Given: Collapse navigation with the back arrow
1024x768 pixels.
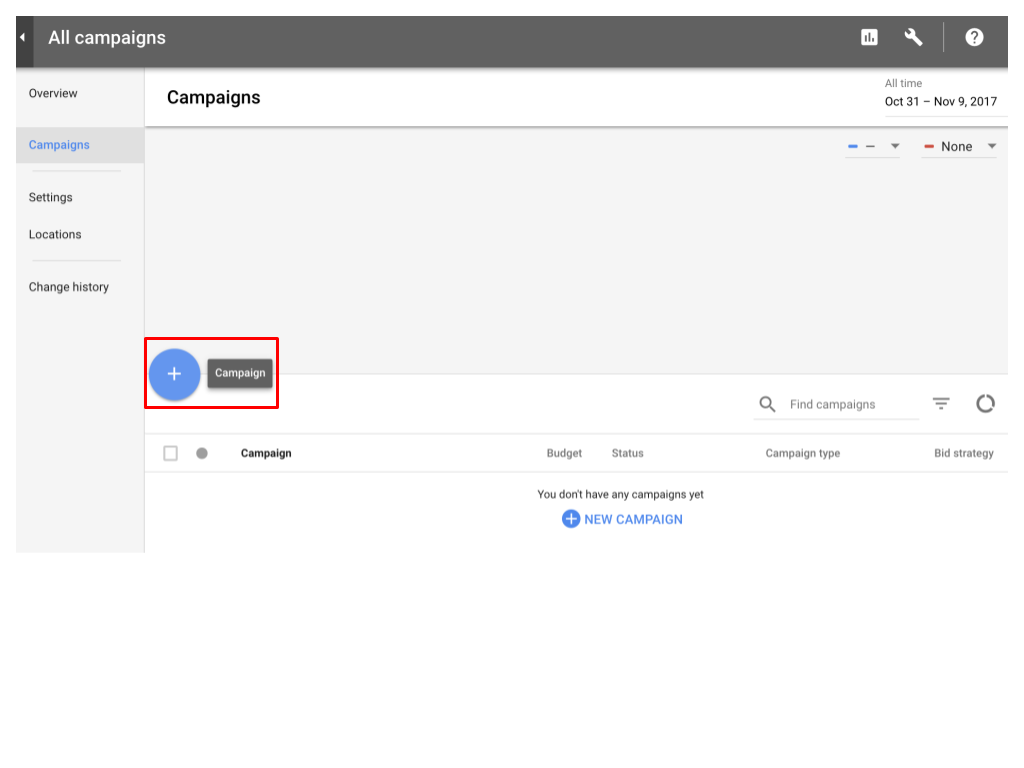Looking at the screenshot, I should [x=23, y=38].
